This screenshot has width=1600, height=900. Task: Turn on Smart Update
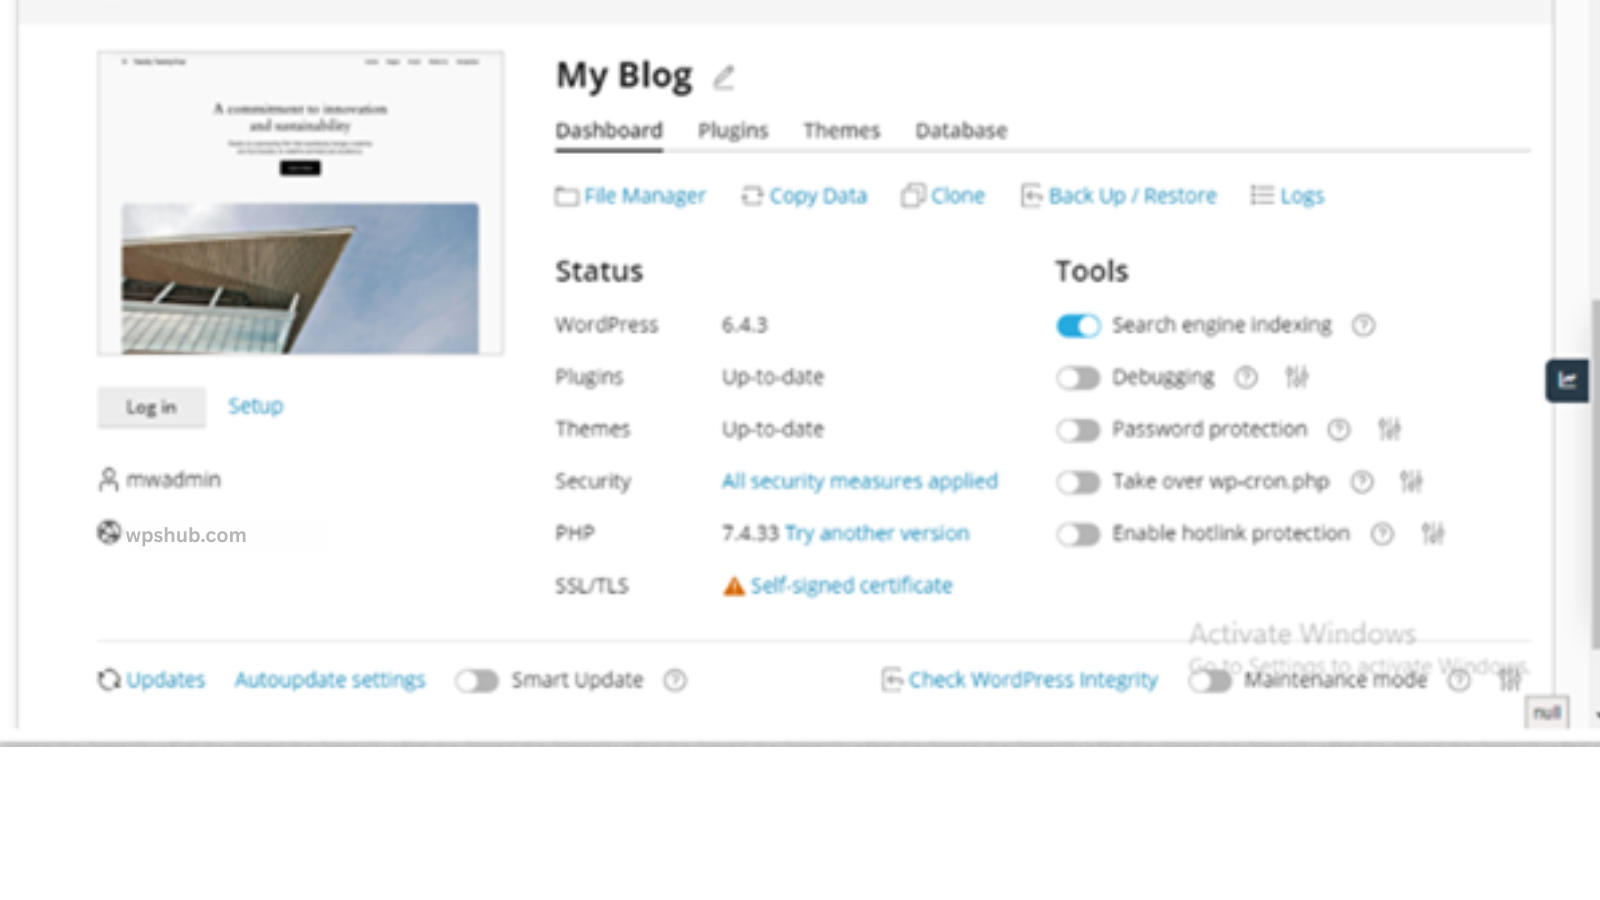(x=477, y=681)
